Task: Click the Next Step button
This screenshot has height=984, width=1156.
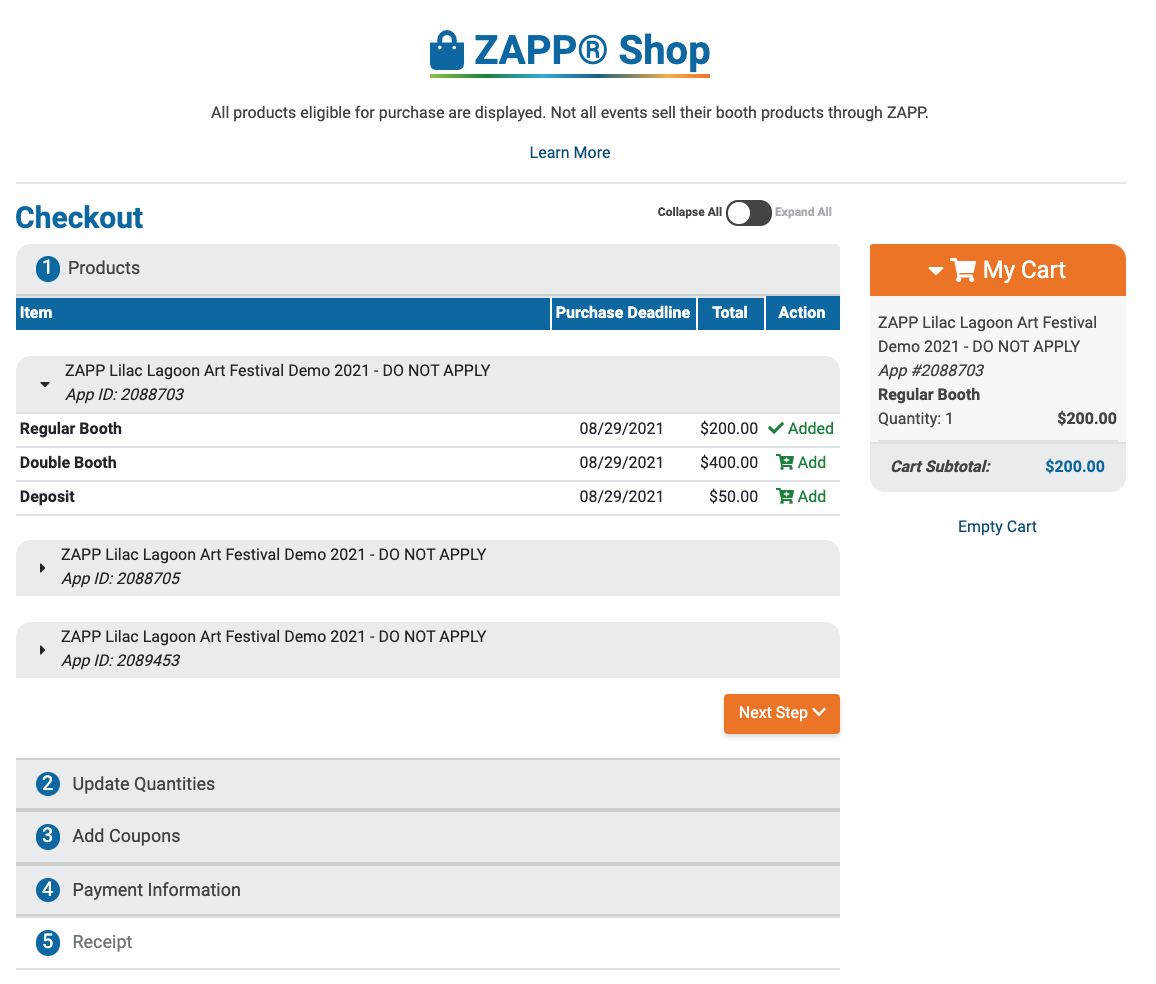Action: 781,713
